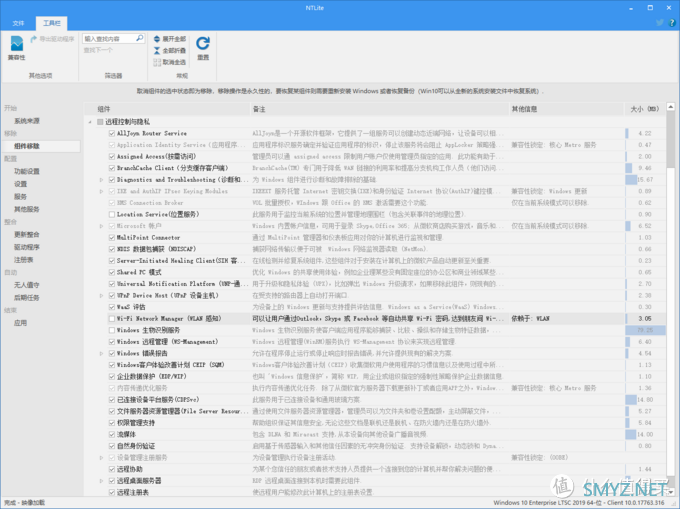Expand the Microsoft 帐户 node

tap(101, 226)
